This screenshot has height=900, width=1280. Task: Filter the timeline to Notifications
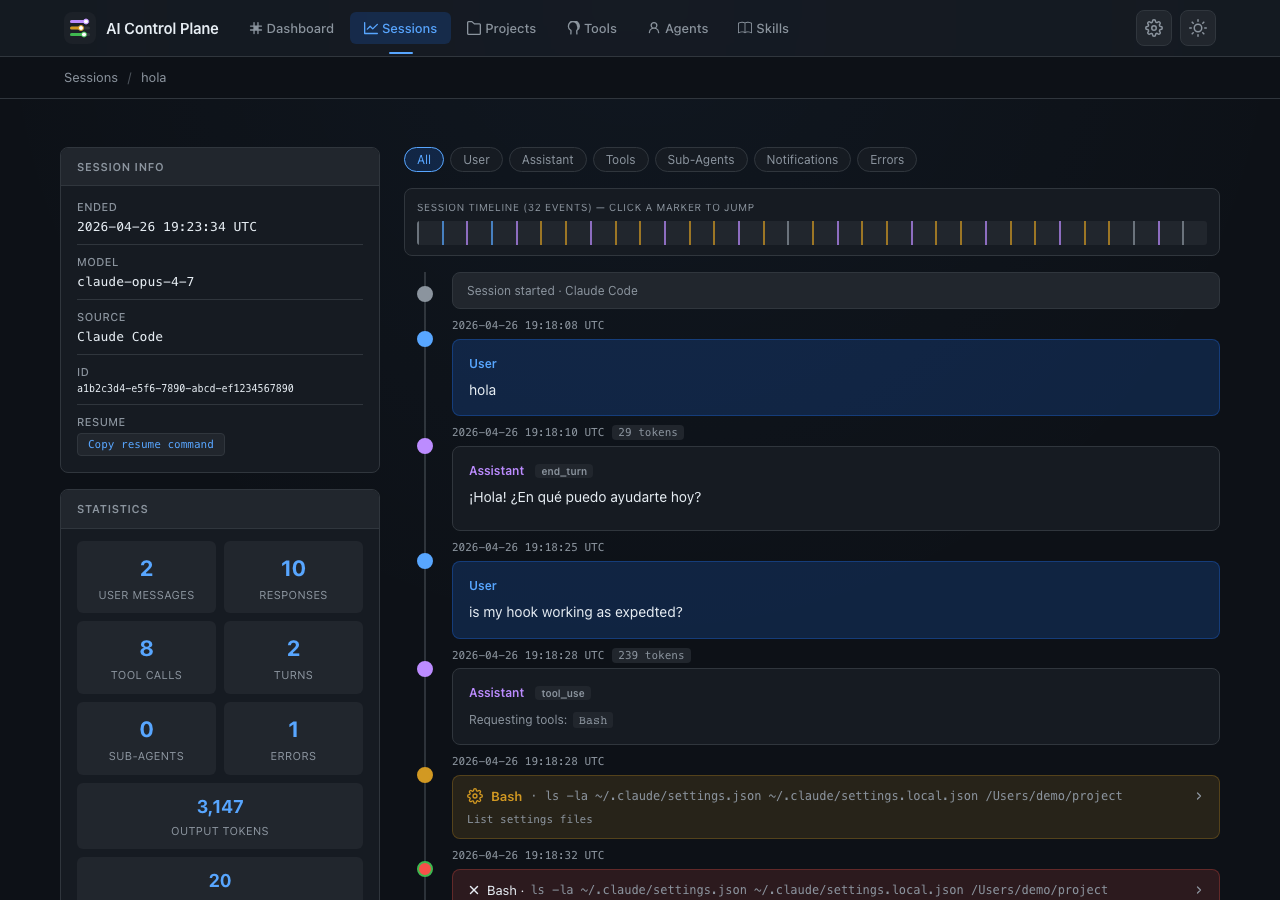(x=802, y=160)
